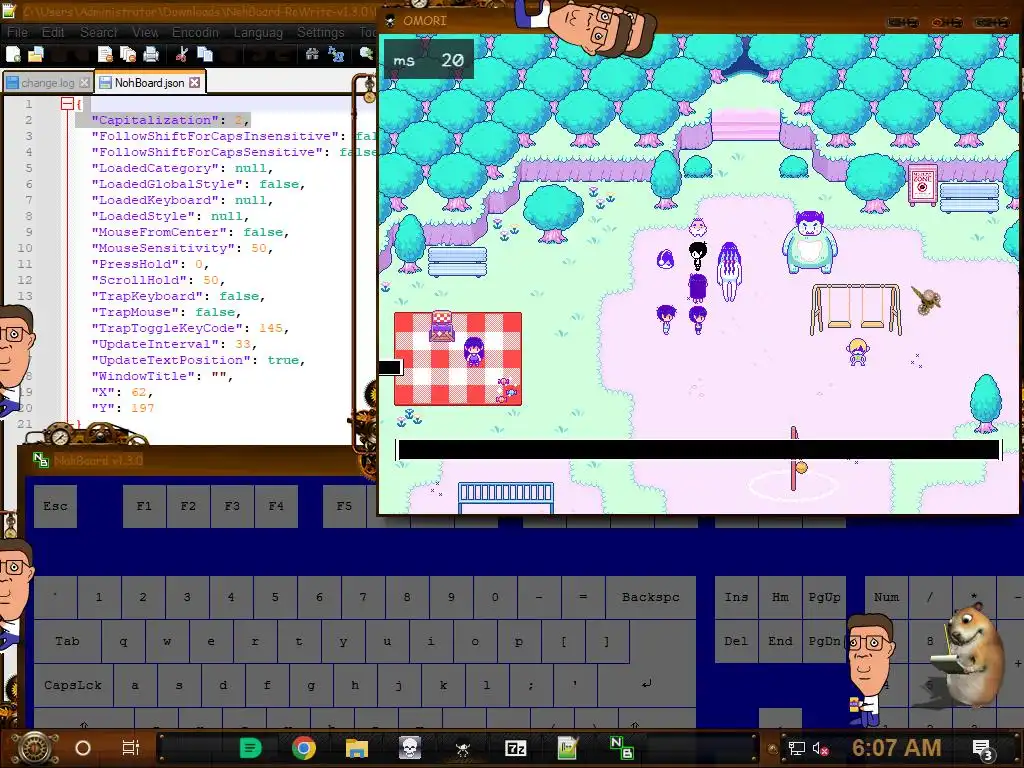
Task: Click the Open file folder icon
Action: (36, 55)
